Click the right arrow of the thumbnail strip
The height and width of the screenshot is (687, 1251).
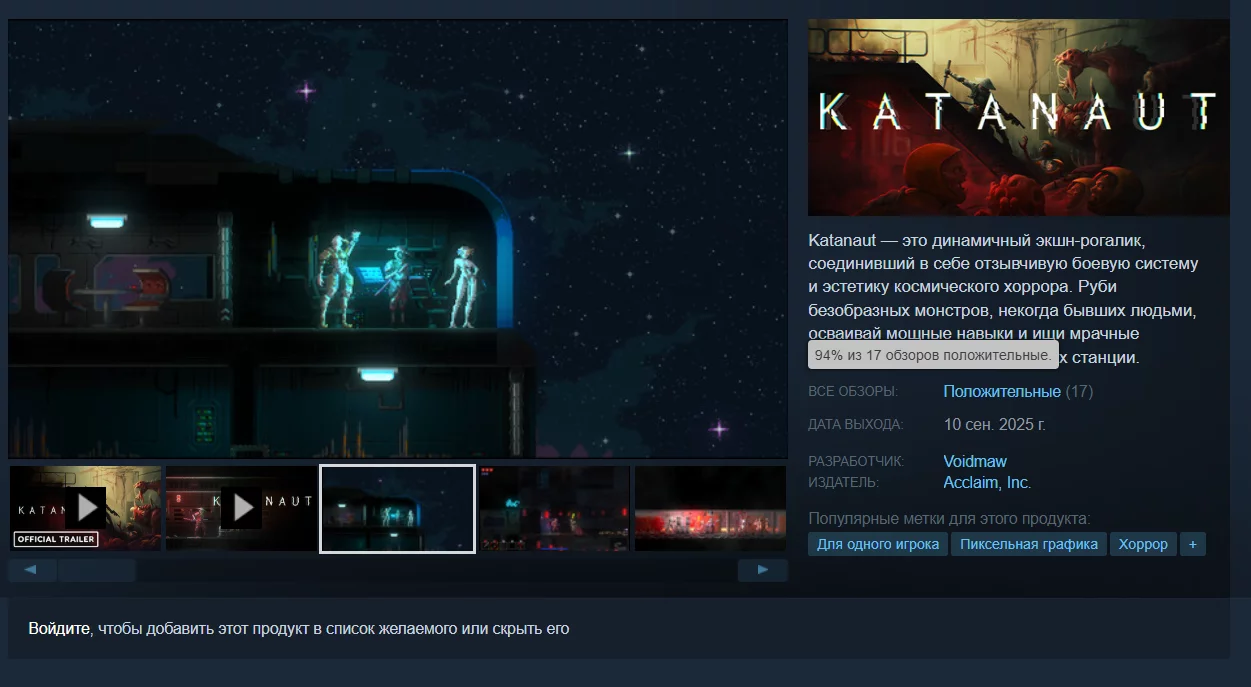[x=763, y=570]
